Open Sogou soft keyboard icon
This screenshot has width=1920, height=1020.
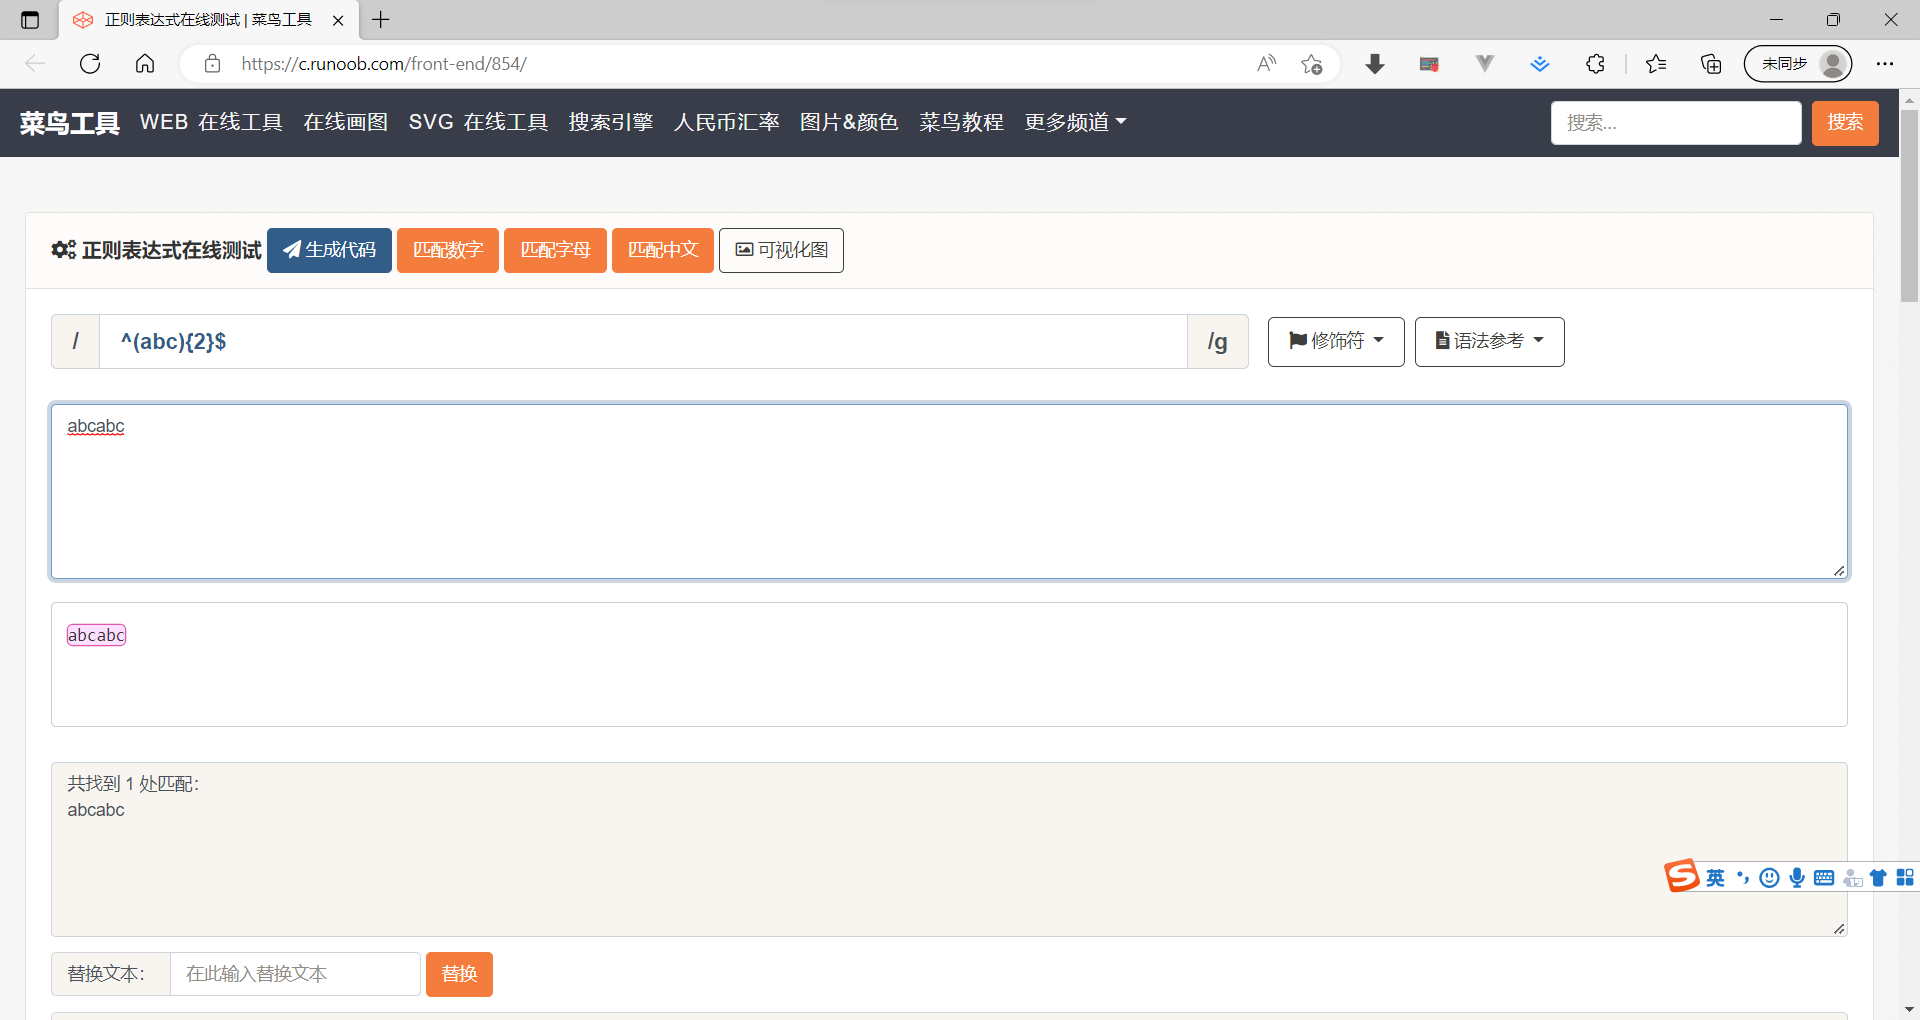tap(1824, 878)
